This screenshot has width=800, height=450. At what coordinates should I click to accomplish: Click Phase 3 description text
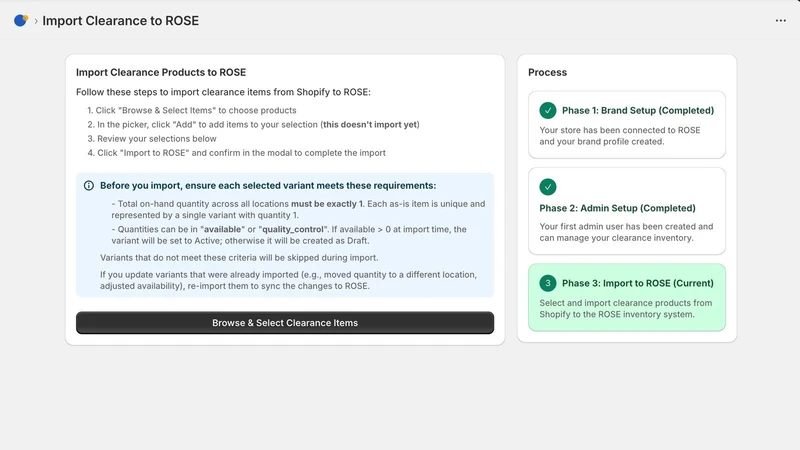[626, 309]
